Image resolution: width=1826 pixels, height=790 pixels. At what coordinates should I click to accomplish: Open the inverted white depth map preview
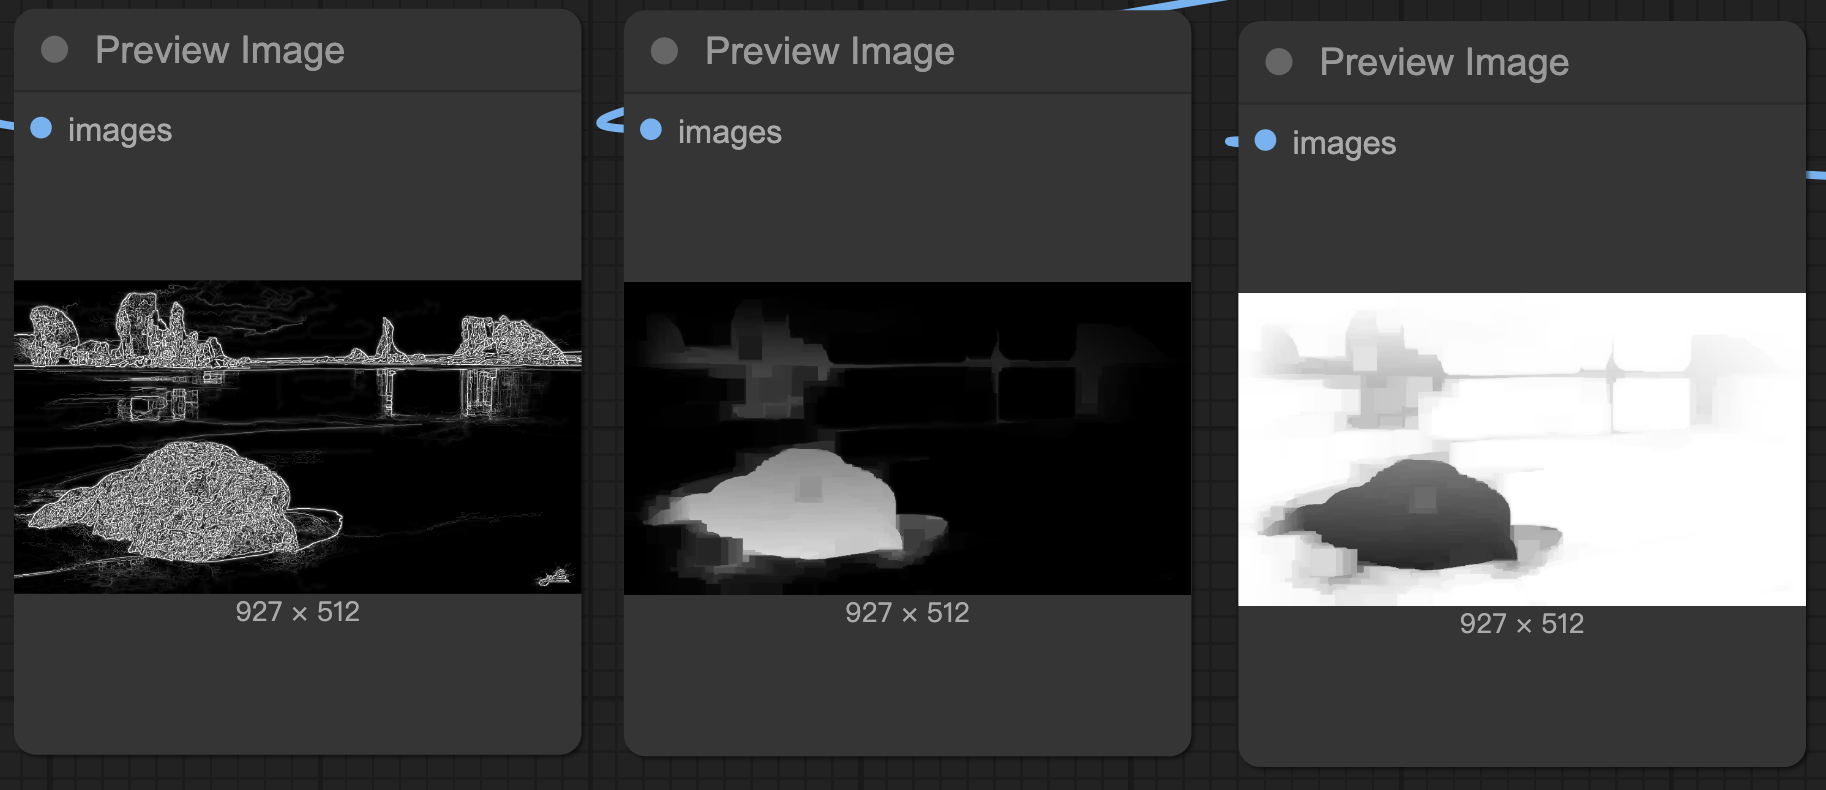[1521, 449]
